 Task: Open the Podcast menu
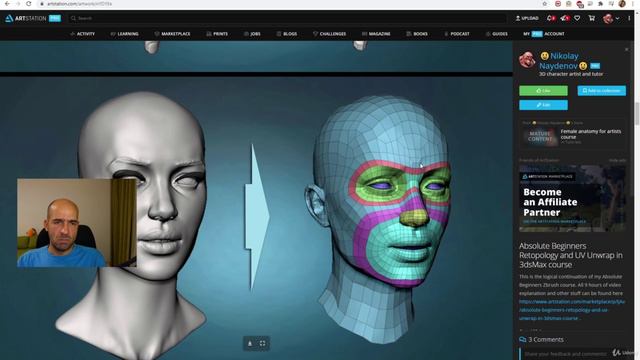(x=457, y=34)
